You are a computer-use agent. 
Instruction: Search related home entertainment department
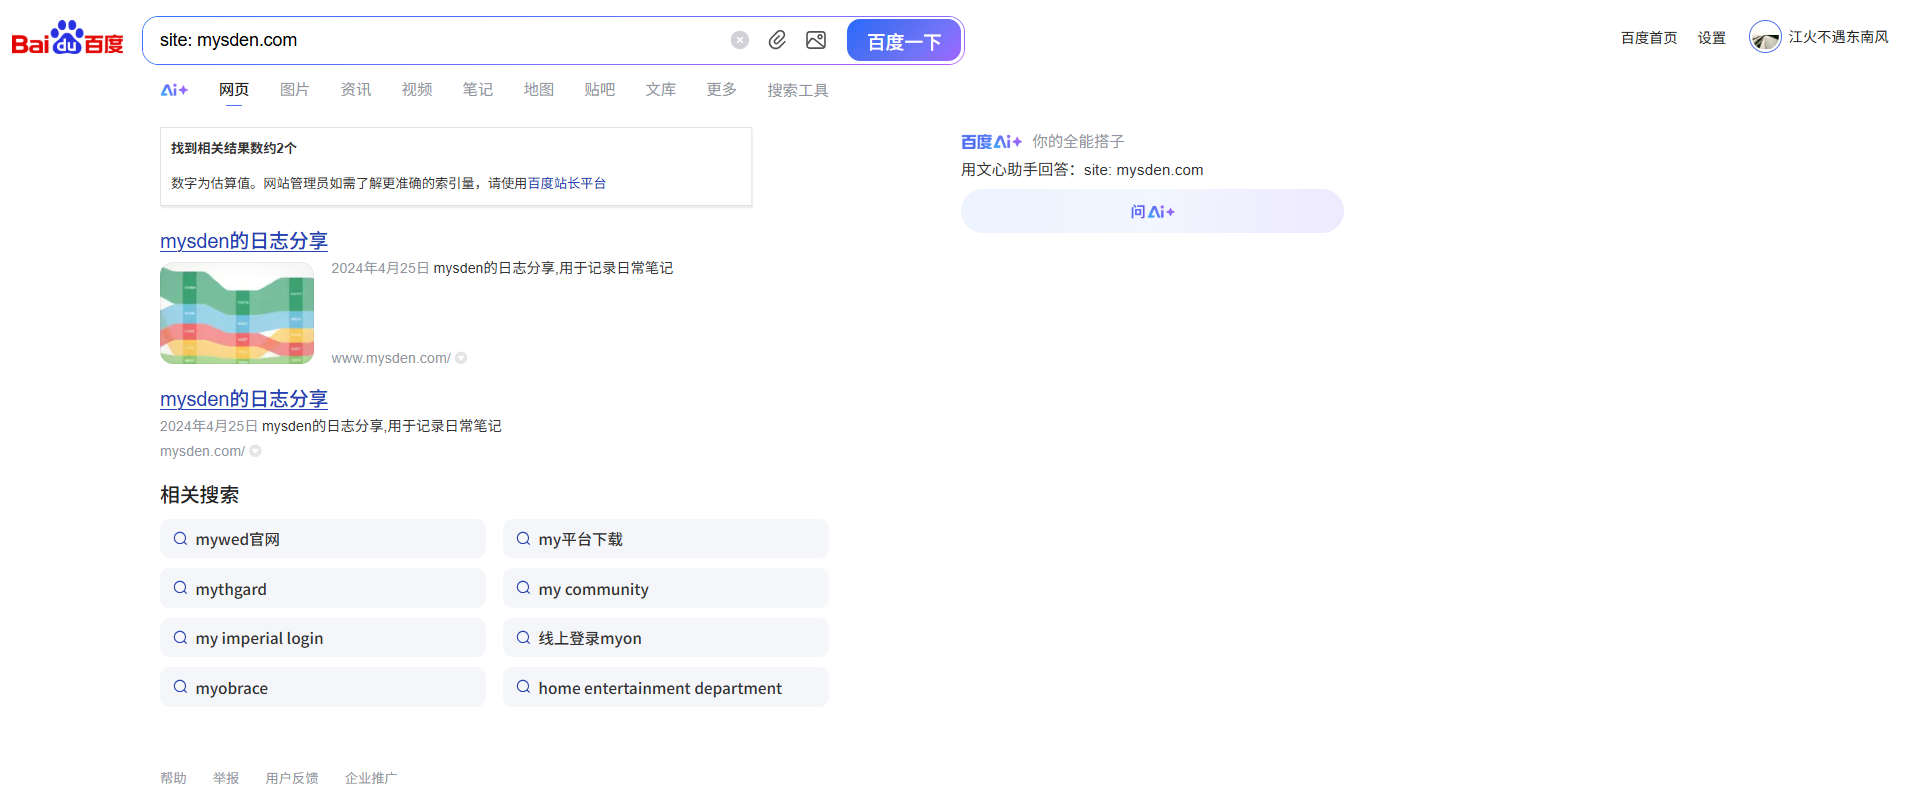point(666,688)
